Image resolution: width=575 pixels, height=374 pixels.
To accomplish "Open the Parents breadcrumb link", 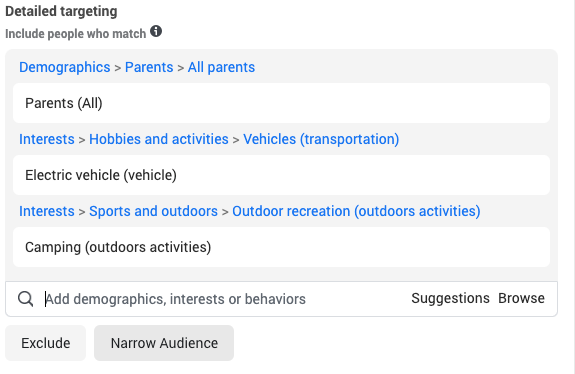I will pos(149,67).
